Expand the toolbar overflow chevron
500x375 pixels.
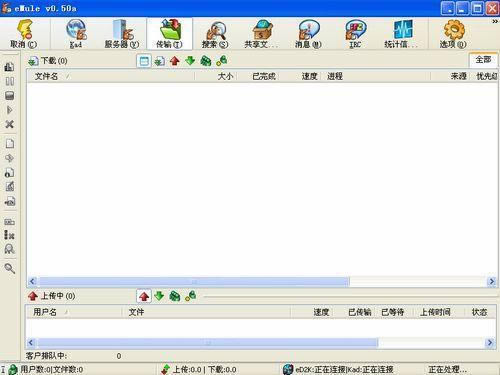coord(495,22)
